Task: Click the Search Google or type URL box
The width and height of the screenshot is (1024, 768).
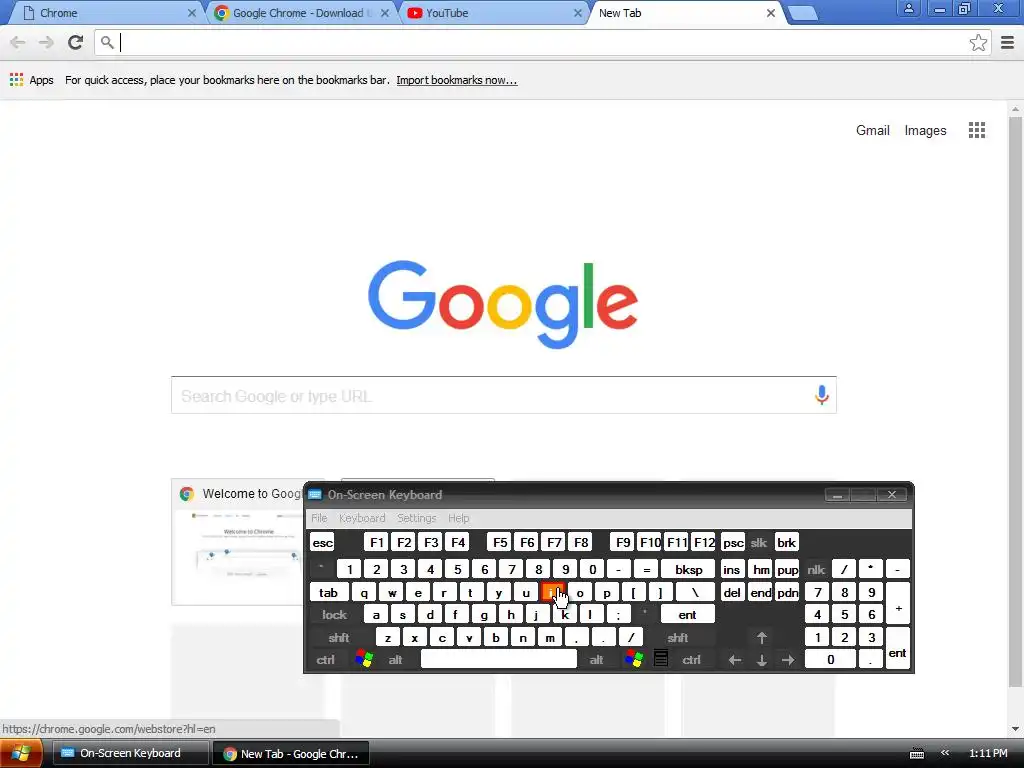Action: pyautogui.click(x=504, y=395)
